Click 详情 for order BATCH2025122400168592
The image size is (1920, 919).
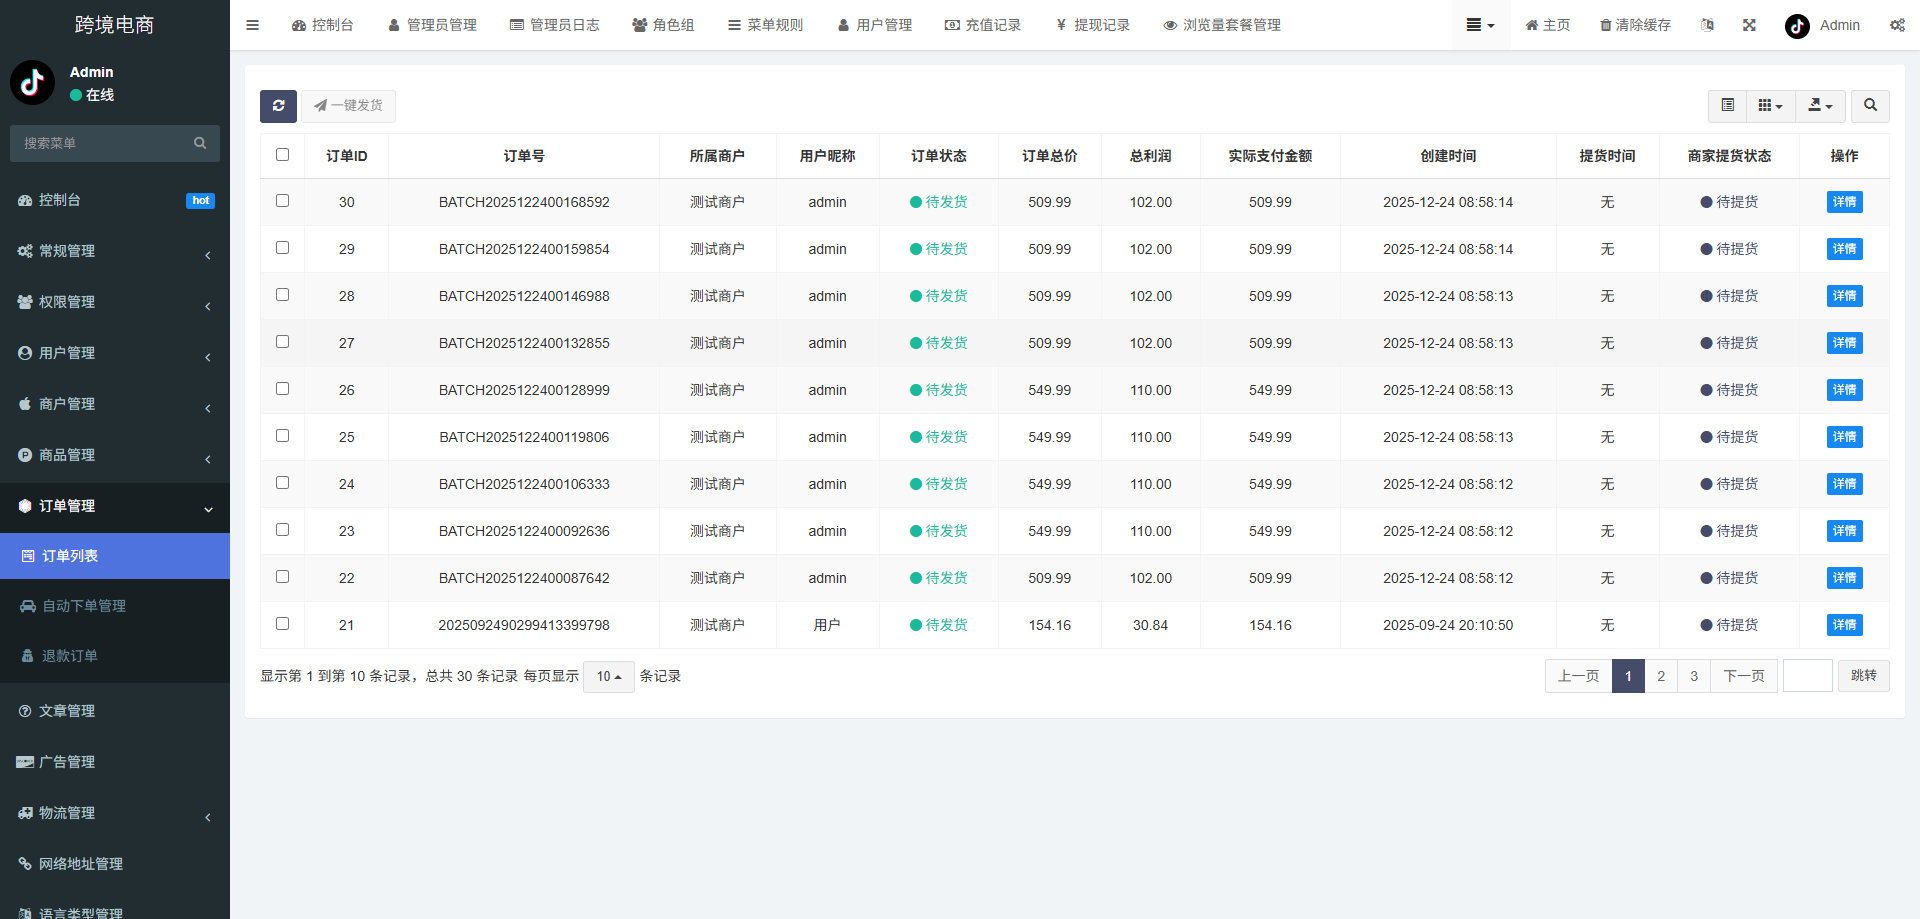[1843, 201]
